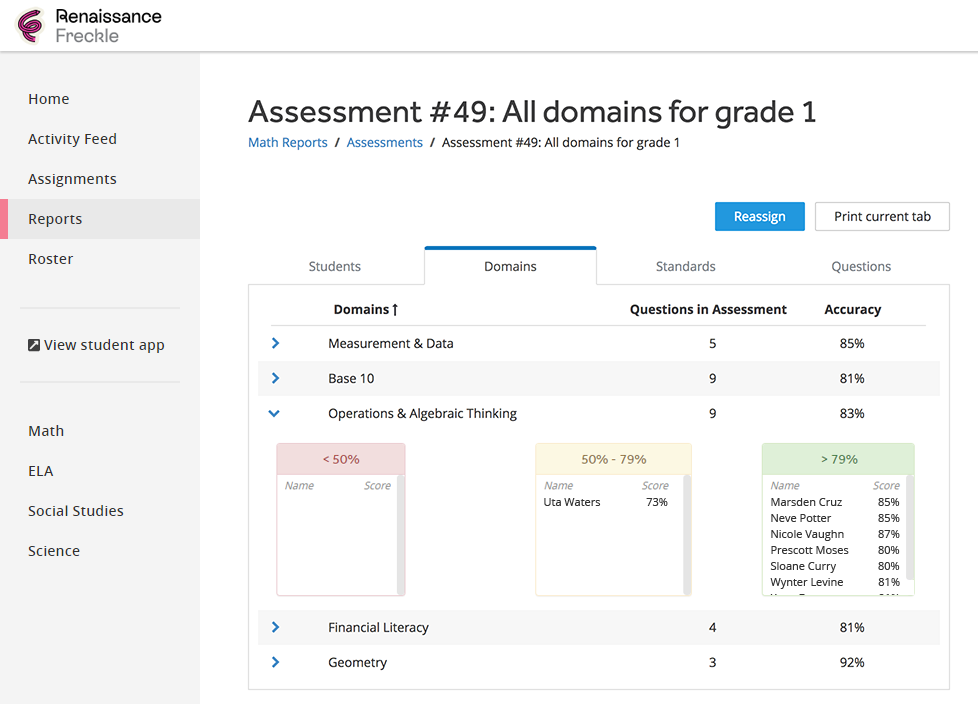978x704 pixels.
Task: Click student Nicole Vaughn
Action: point(807,534)
